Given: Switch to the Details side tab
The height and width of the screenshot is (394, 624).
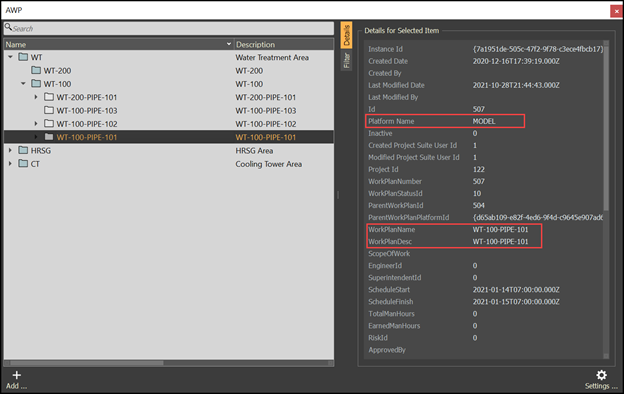Looking at the screenshot, I should (346, 35).
